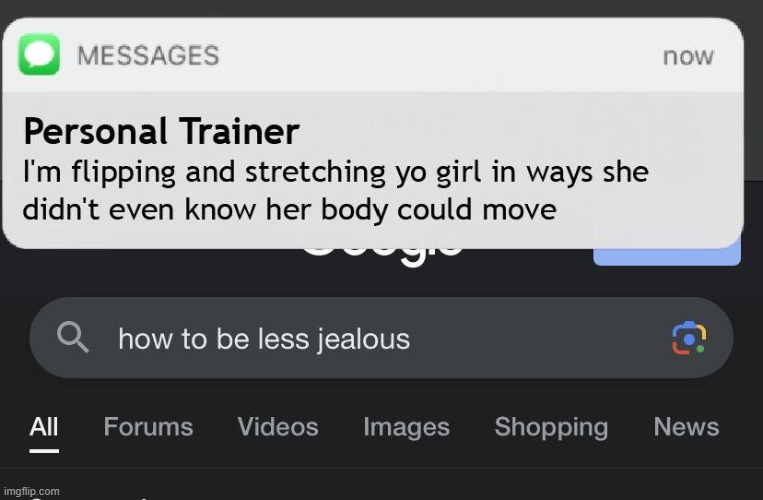
Task: Select the All results tab
Action: point(44,427)
